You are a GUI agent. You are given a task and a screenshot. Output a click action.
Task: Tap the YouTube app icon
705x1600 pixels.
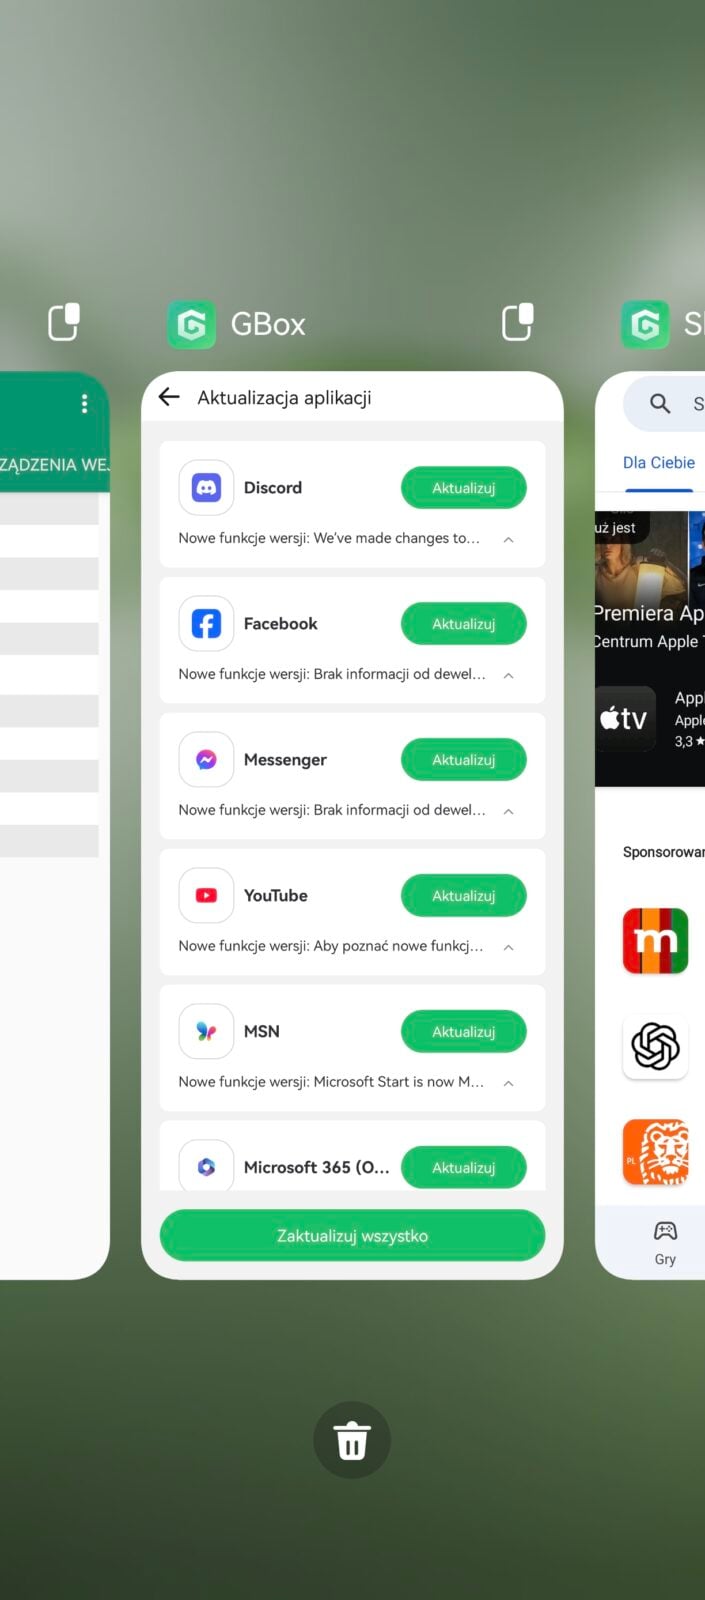(206, 895)
